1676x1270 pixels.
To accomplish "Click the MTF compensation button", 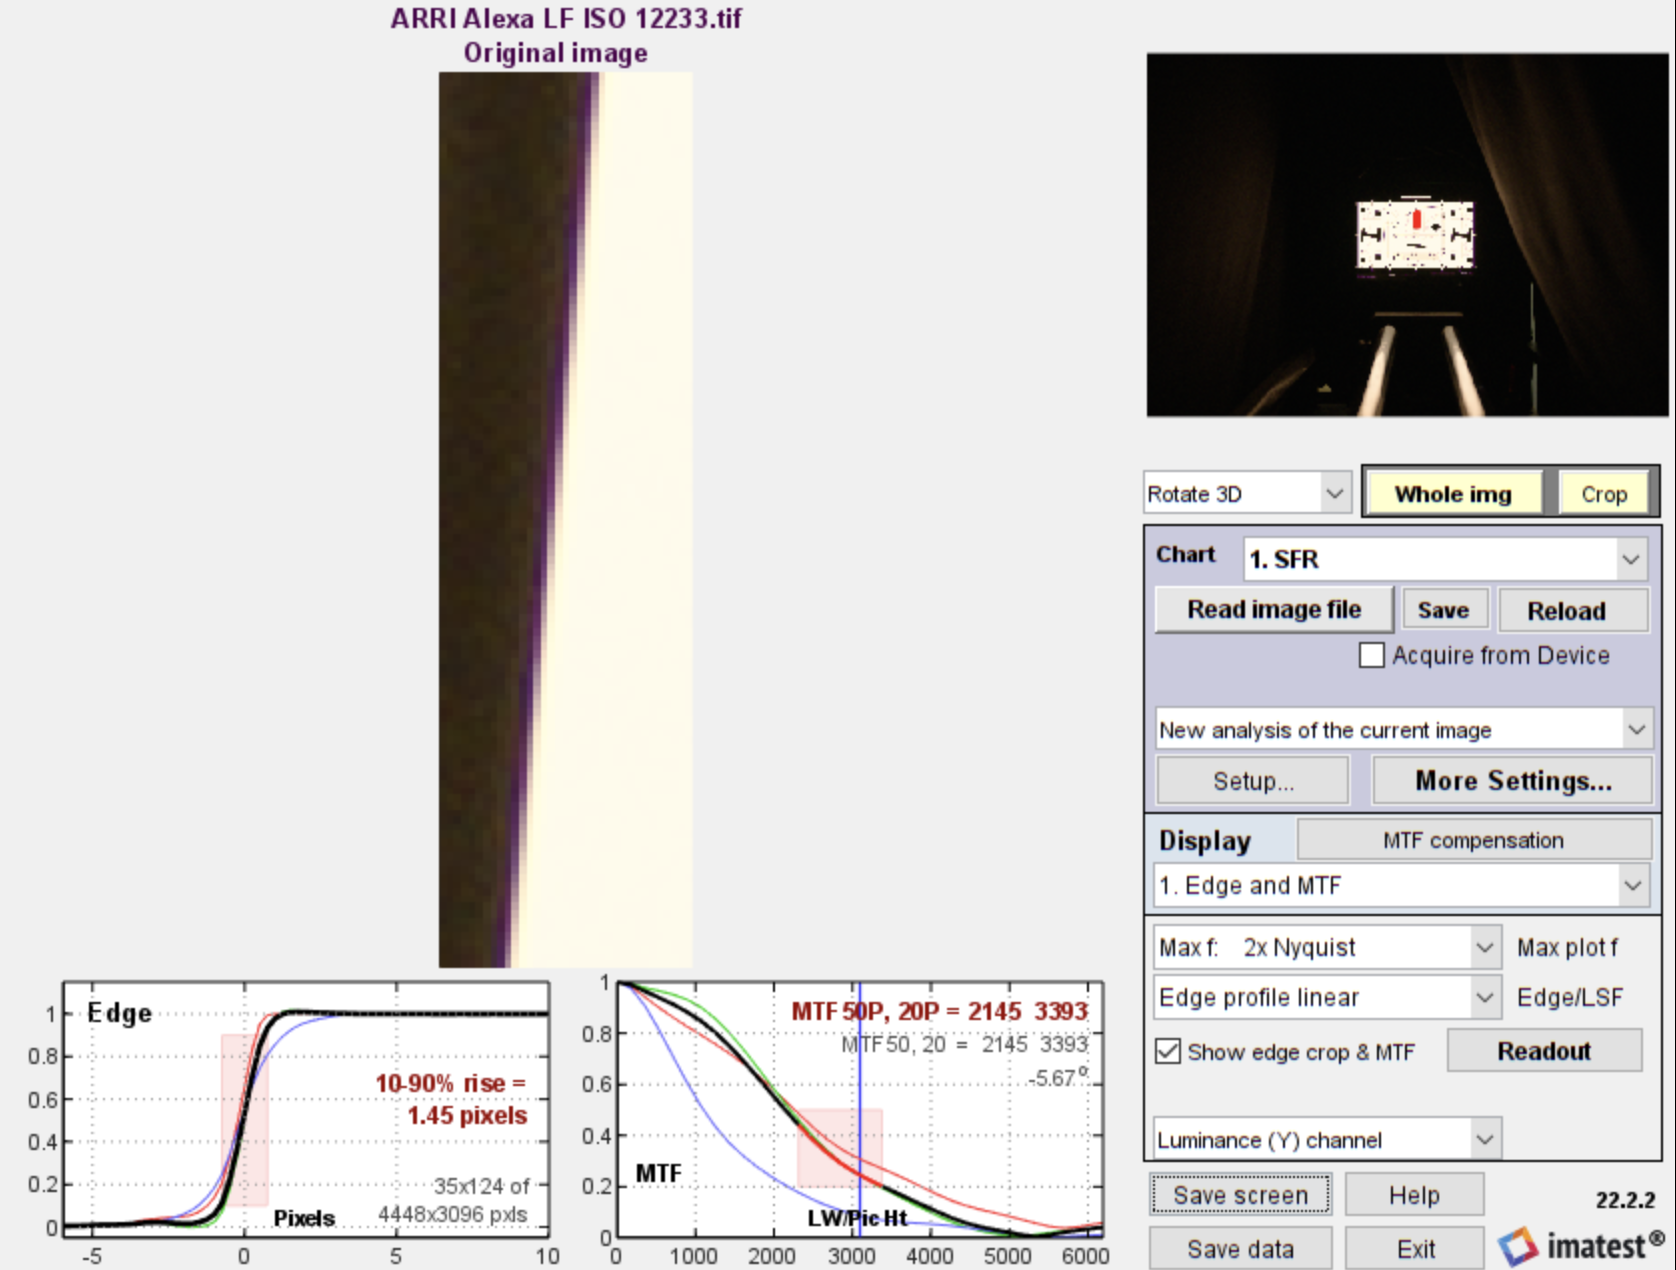I will pos(1474,840).
